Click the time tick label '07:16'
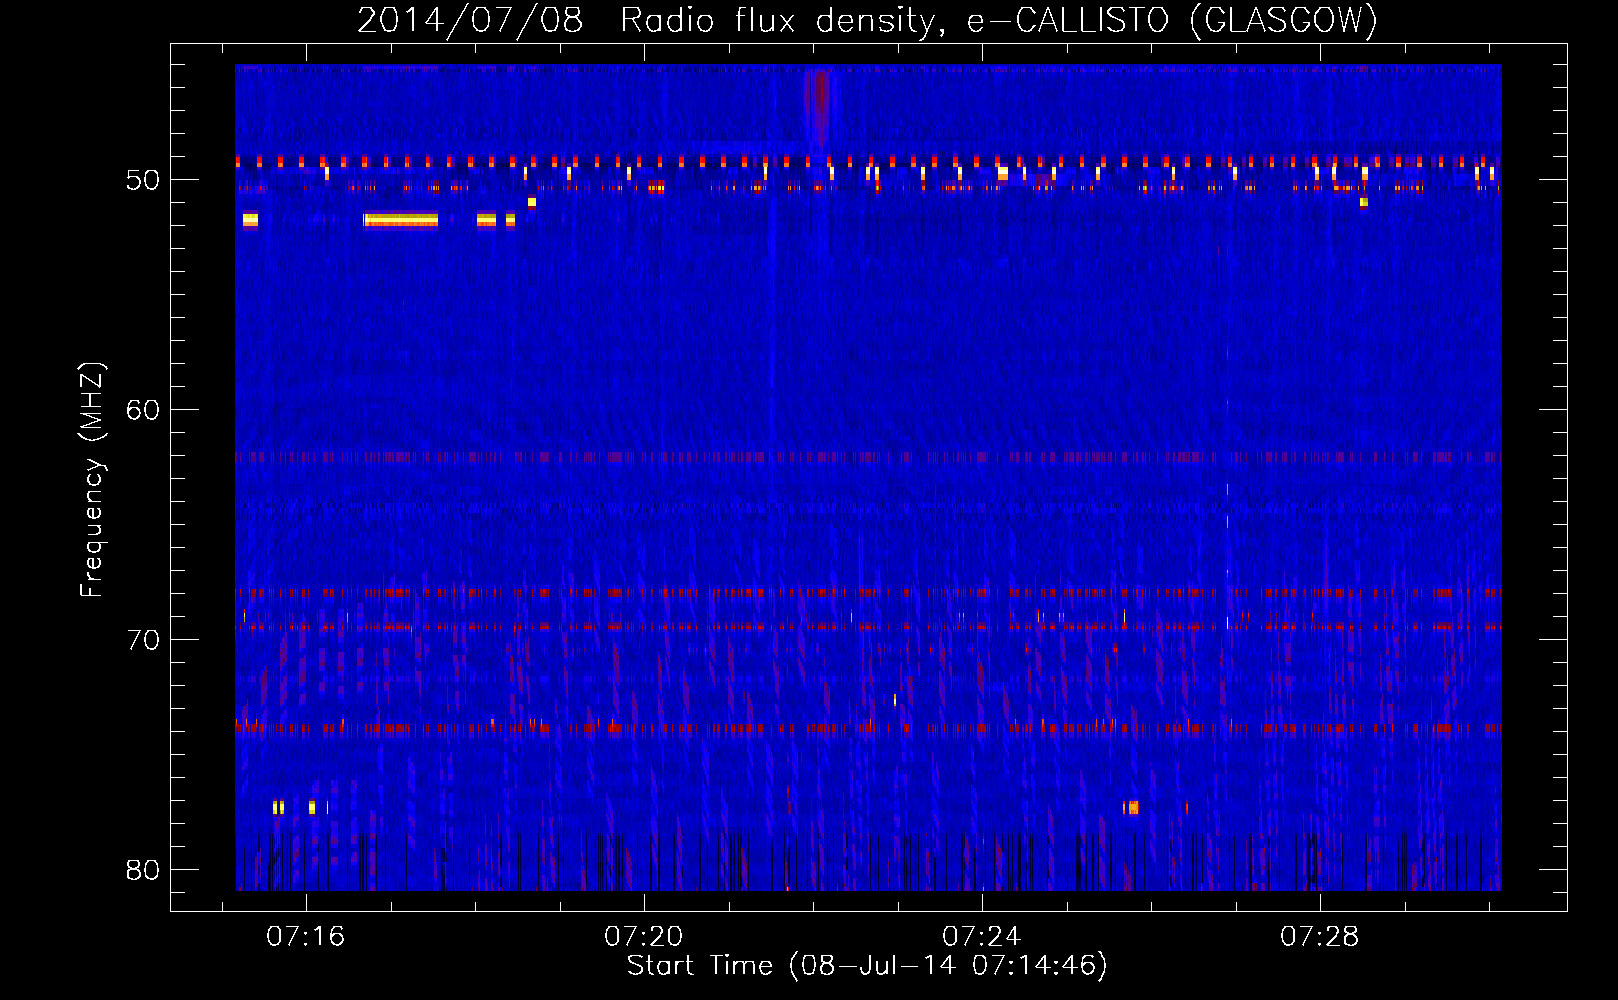1618x1000 pixels. (x=306, y=936)
